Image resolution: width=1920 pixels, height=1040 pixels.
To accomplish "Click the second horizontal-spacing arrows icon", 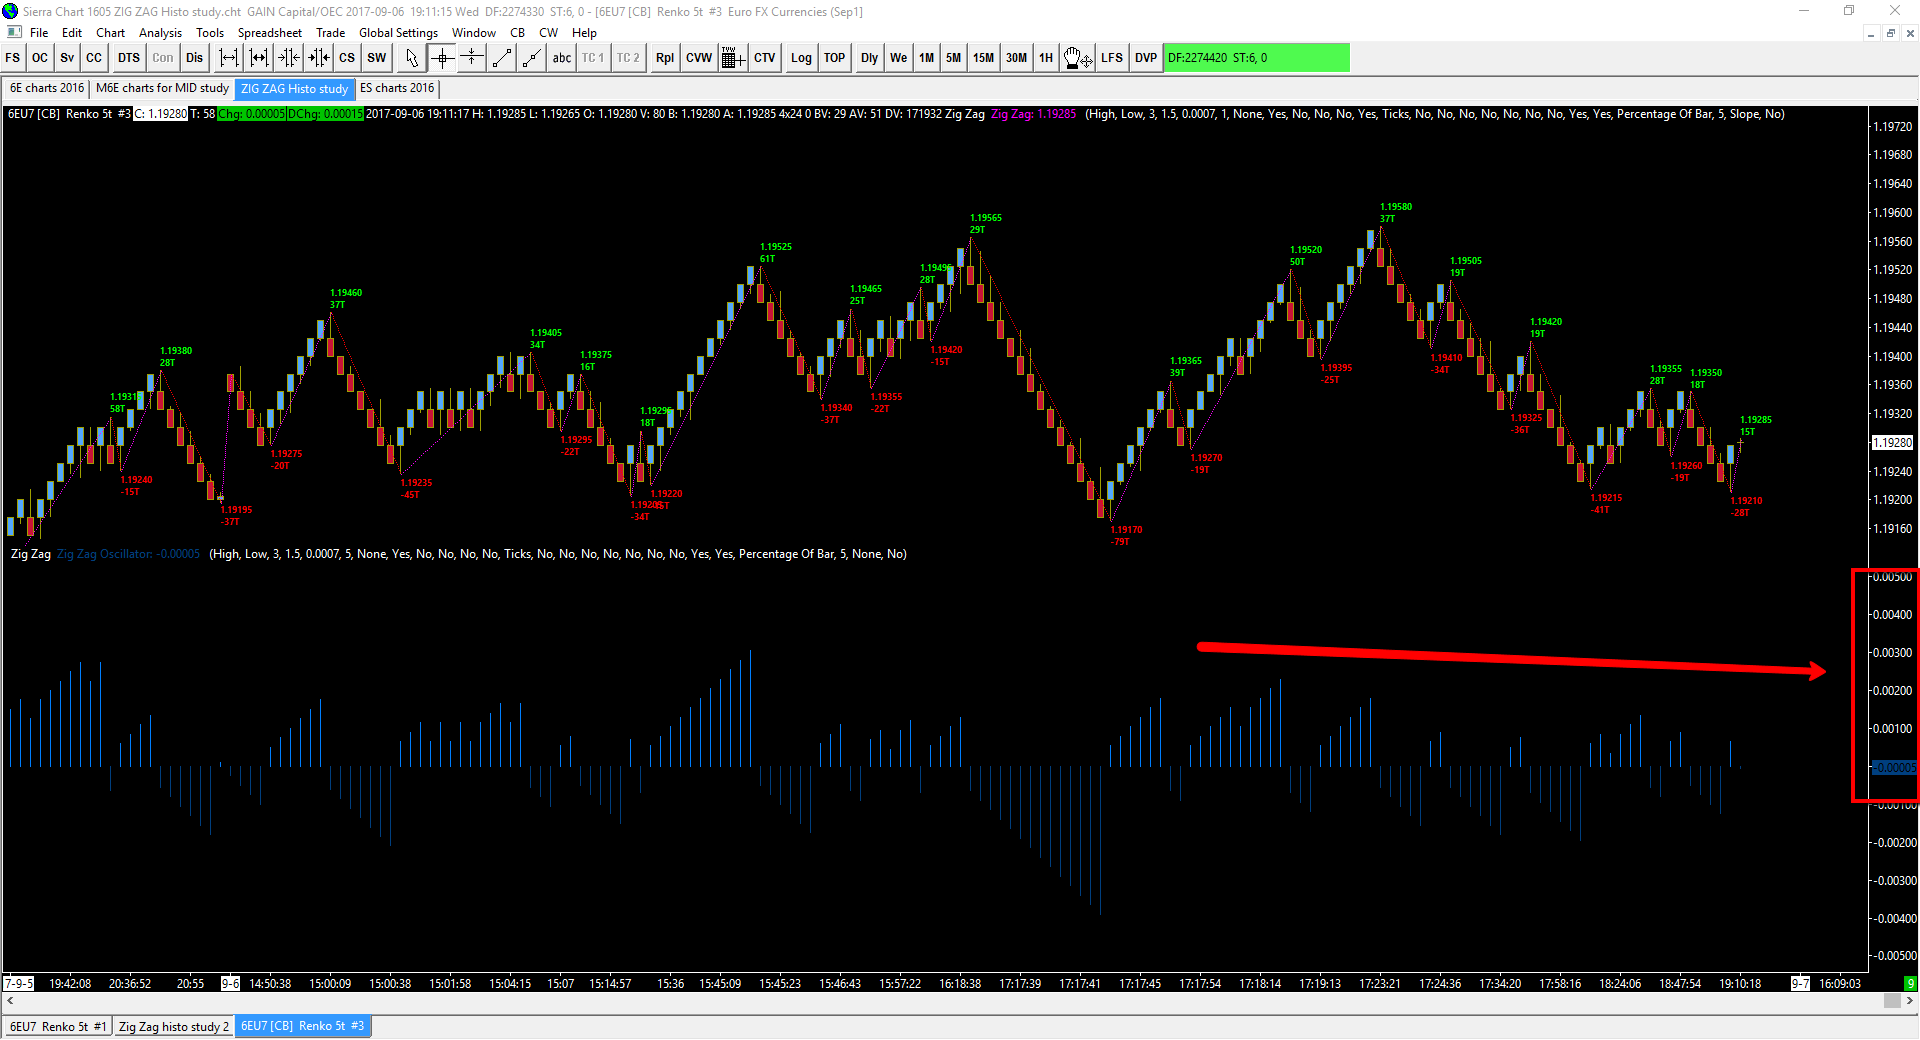I will tap(259, 58).
